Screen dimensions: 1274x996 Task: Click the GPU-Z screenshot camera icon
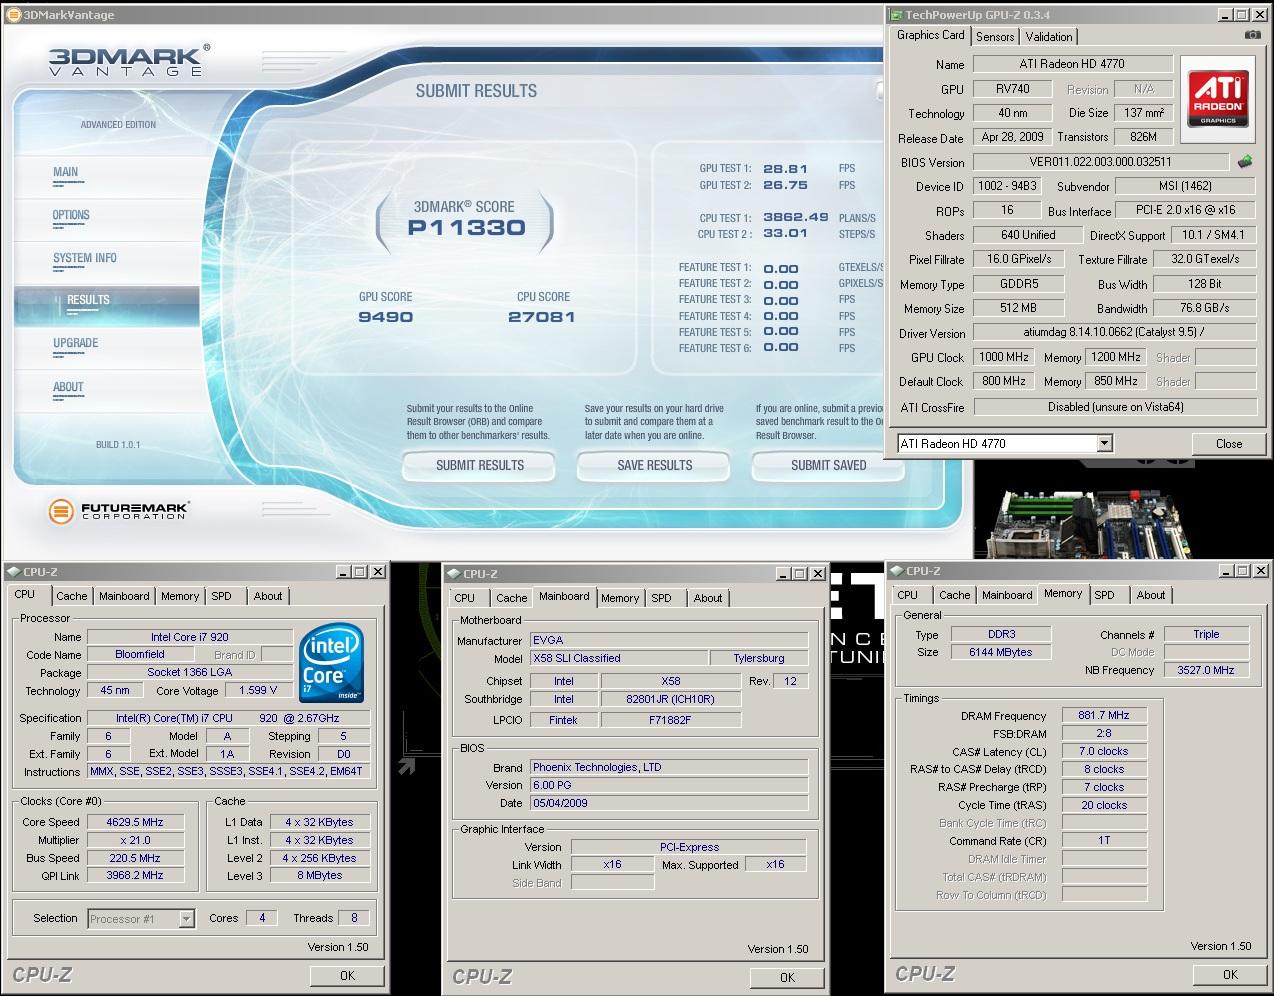pos(1252,35)
